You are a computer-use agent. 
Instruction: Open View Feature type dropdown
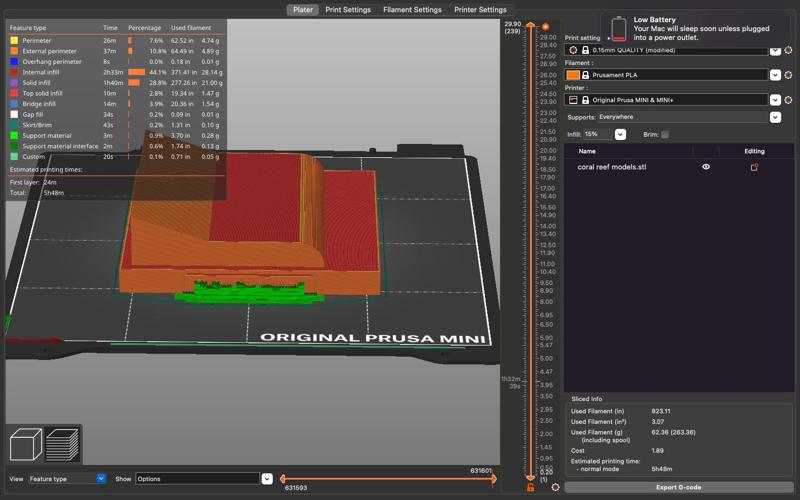pos(67,479)
